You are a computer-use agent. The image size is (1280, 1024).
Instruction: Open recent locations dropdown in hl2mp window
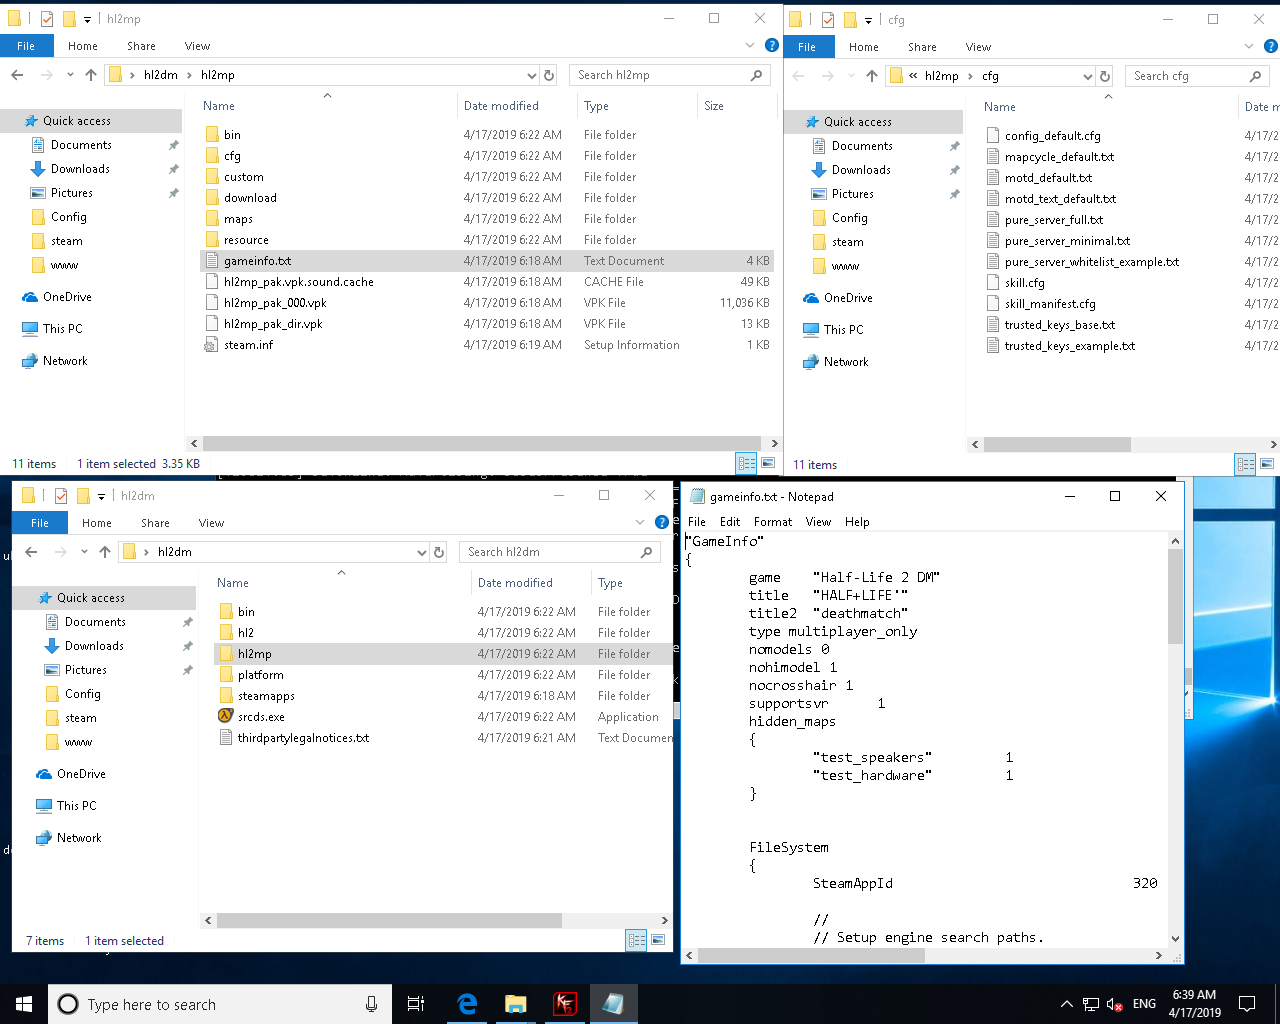point(70,75)
